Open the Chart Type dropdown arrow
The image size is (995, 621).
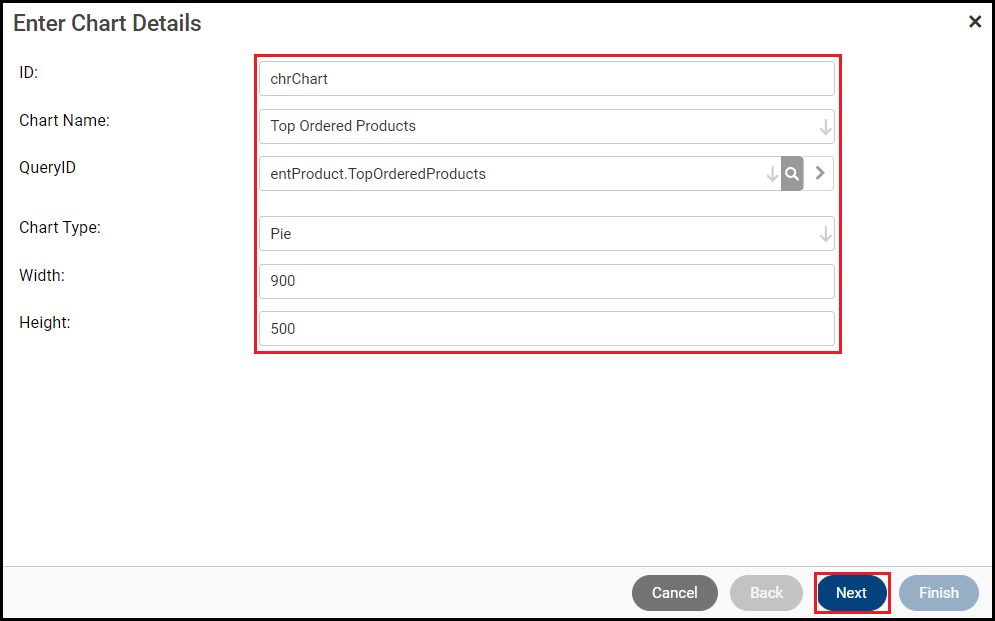point(825,234)
